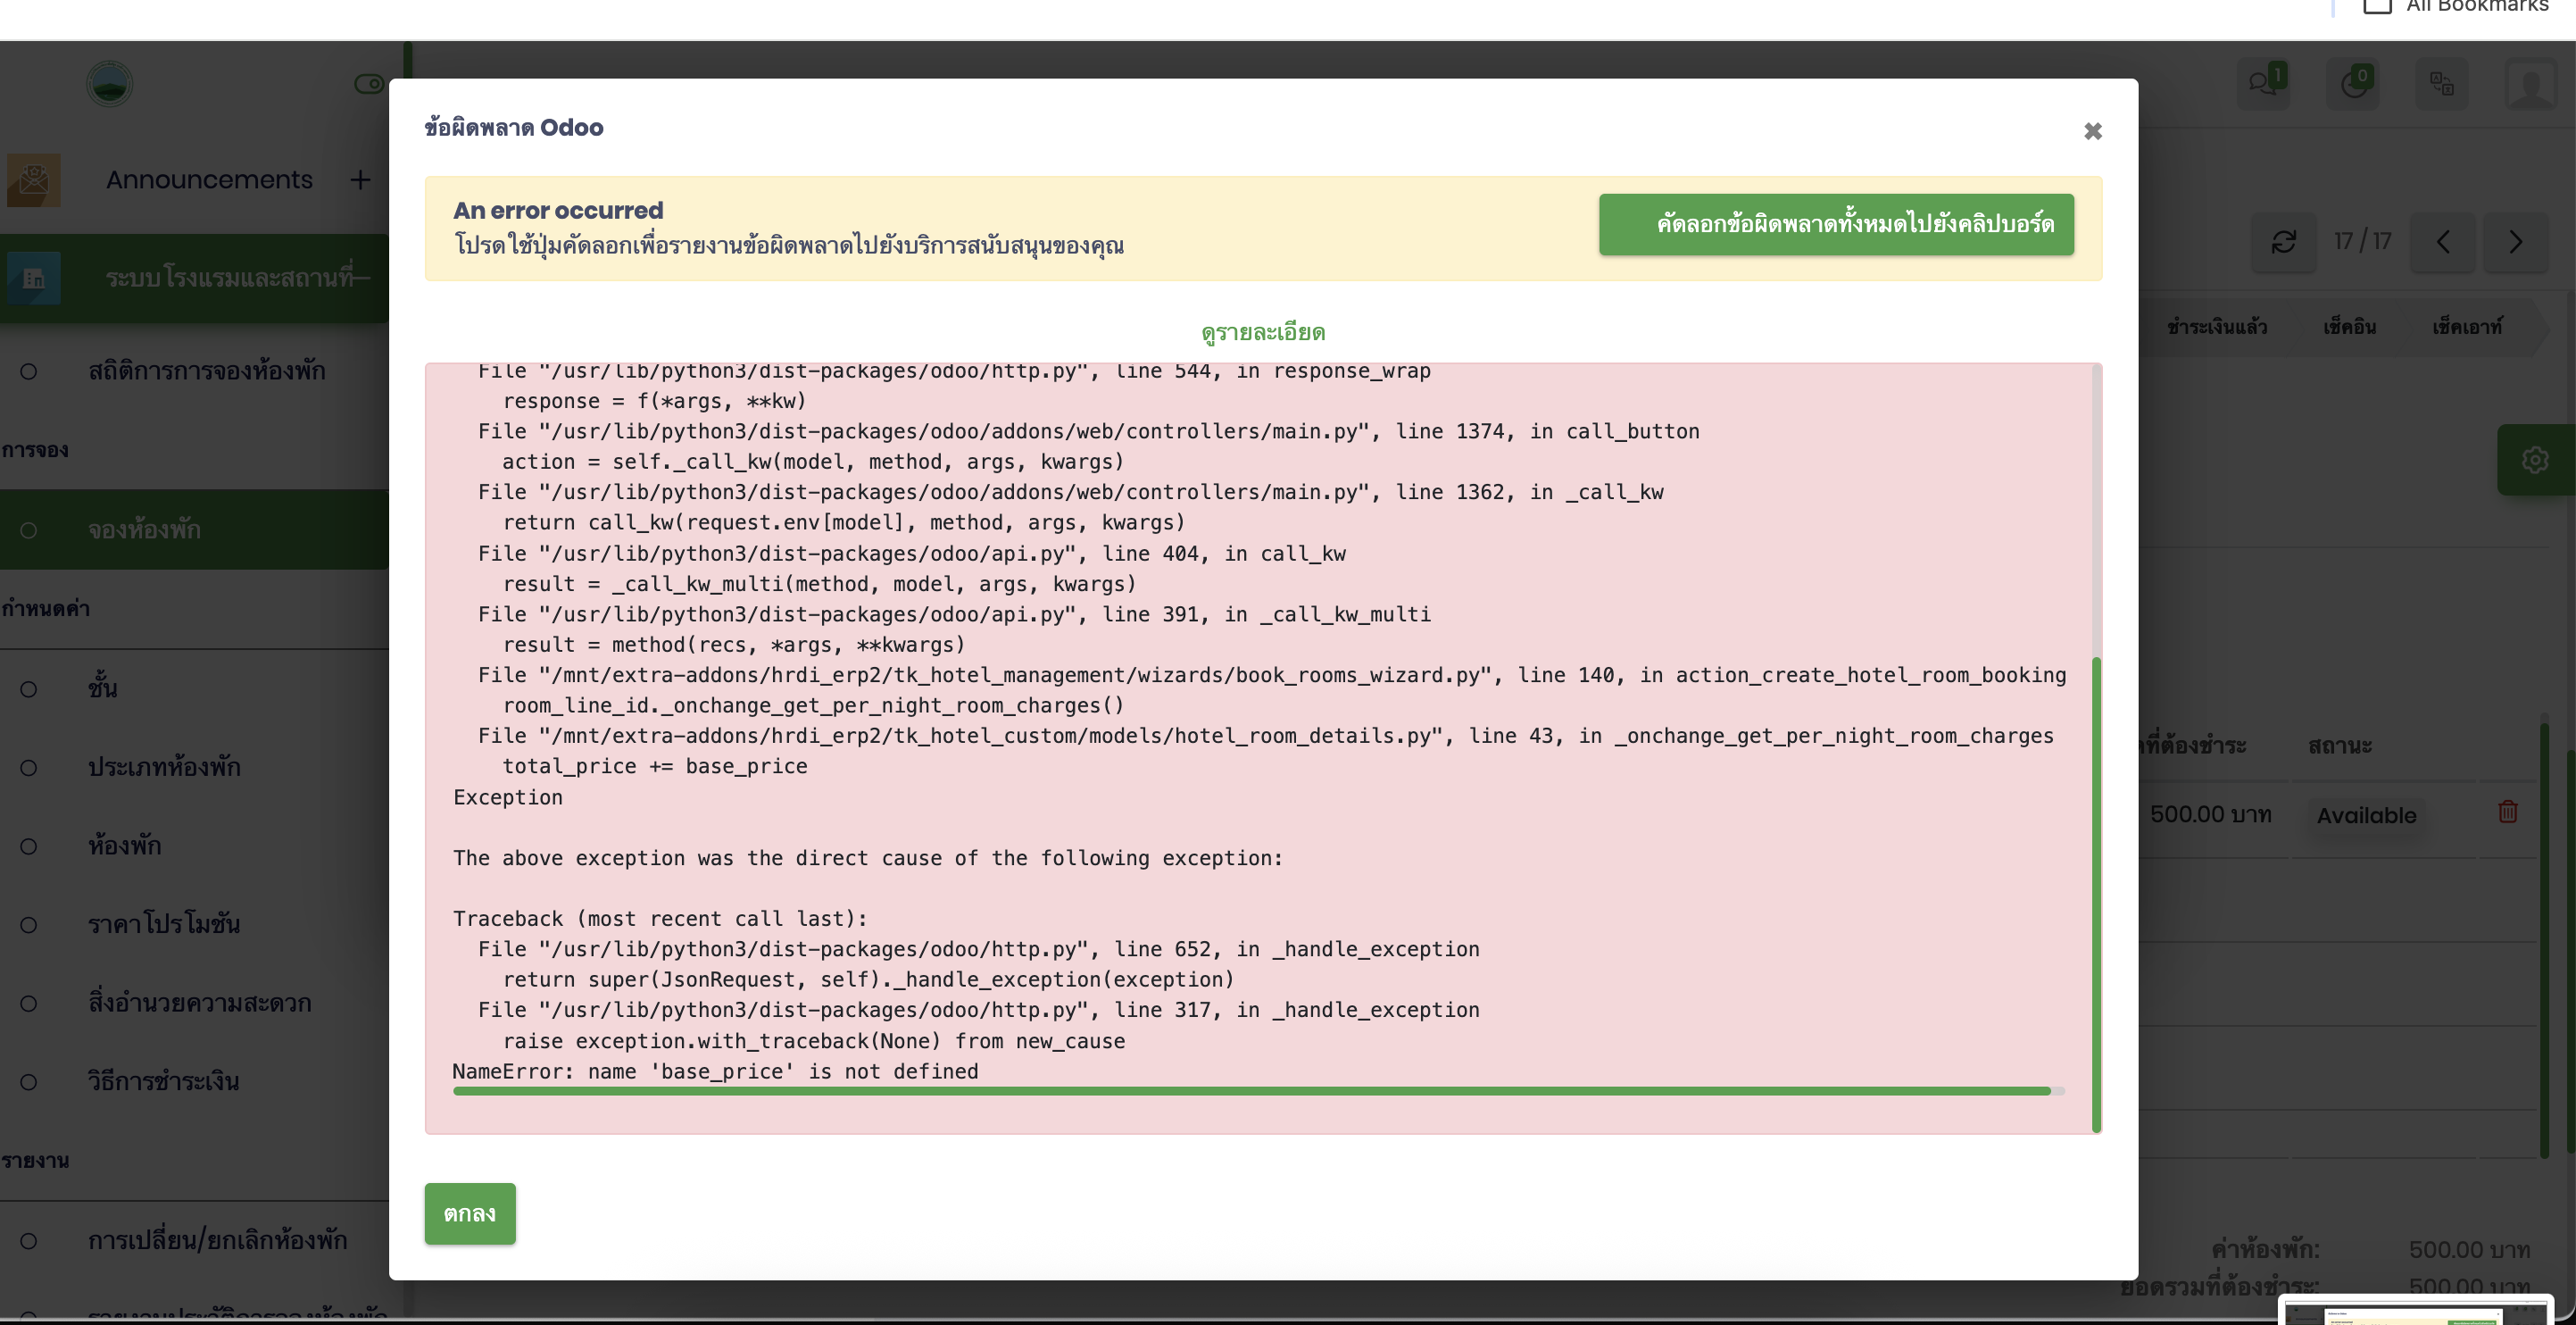This screenshot has height=1325, width=2576.
Task: Click the ตกลง confirm button
Action: tap(469, 1213)
